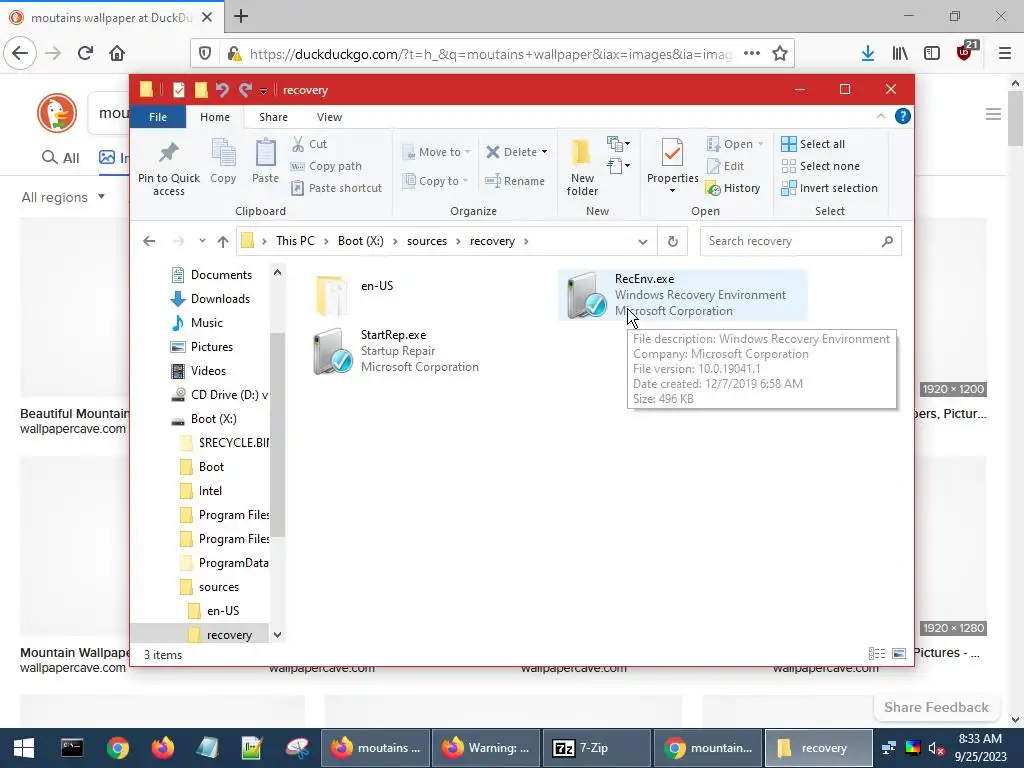The image size is (1024, 768).
Task: Switch to large icons view
Action: click(x=899, y=654)
